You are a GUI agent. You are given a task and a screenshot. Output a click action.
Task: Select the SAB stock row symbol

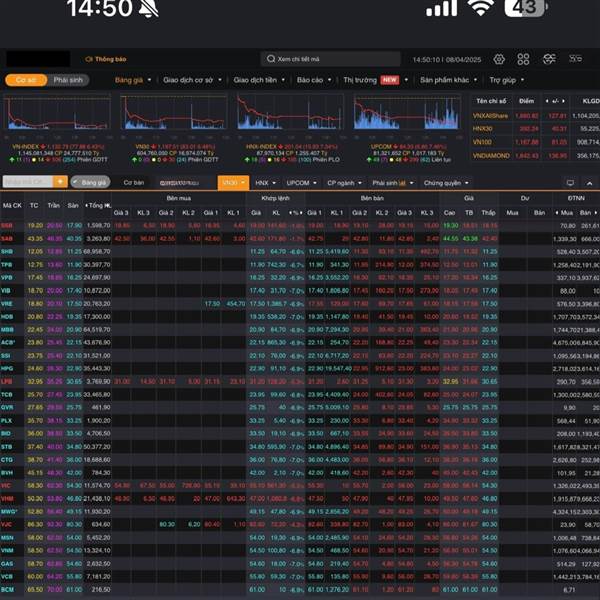tap(7, 239)
